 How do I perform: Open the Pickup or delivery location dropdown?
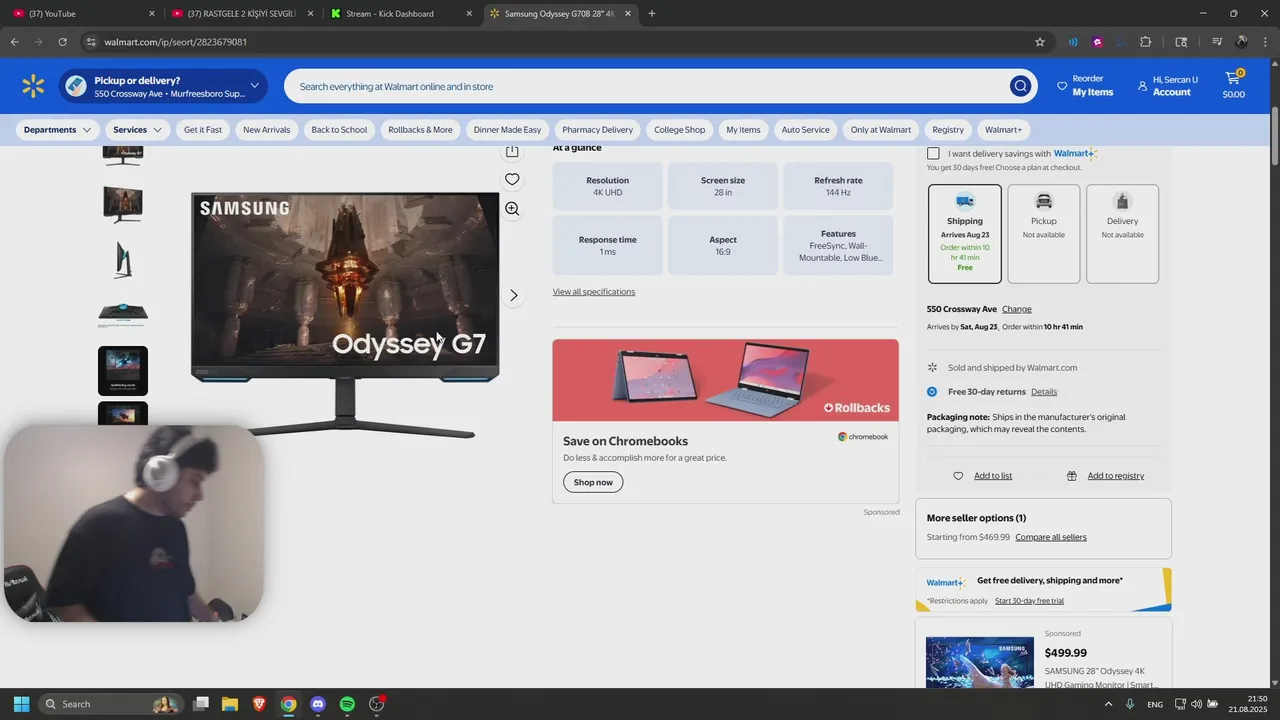click(x=163, y=86)
